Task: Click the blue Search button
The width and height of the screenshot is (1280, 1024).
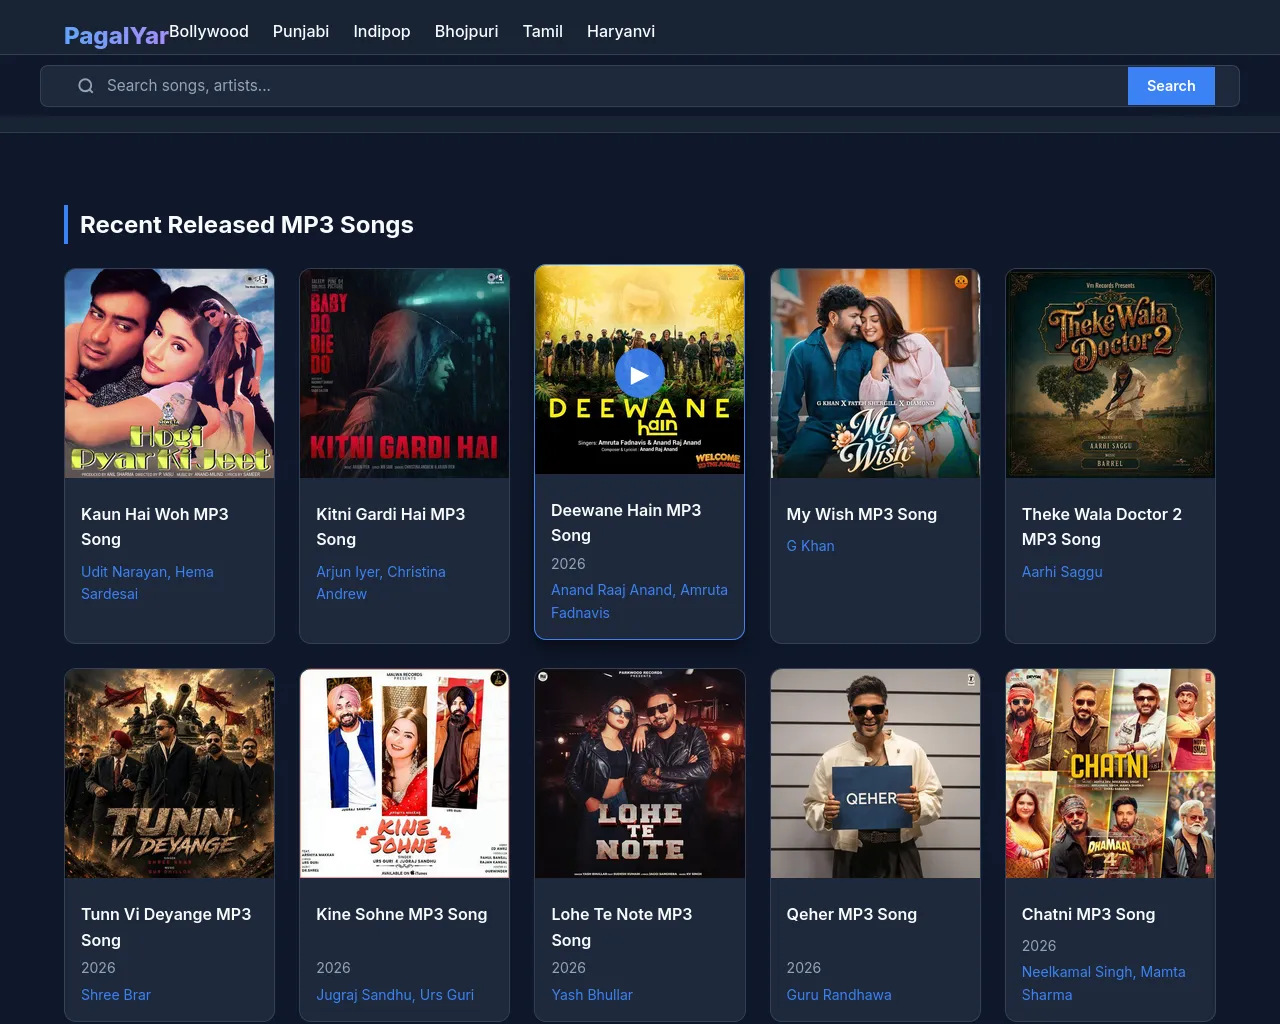Action: [1171, 86]
